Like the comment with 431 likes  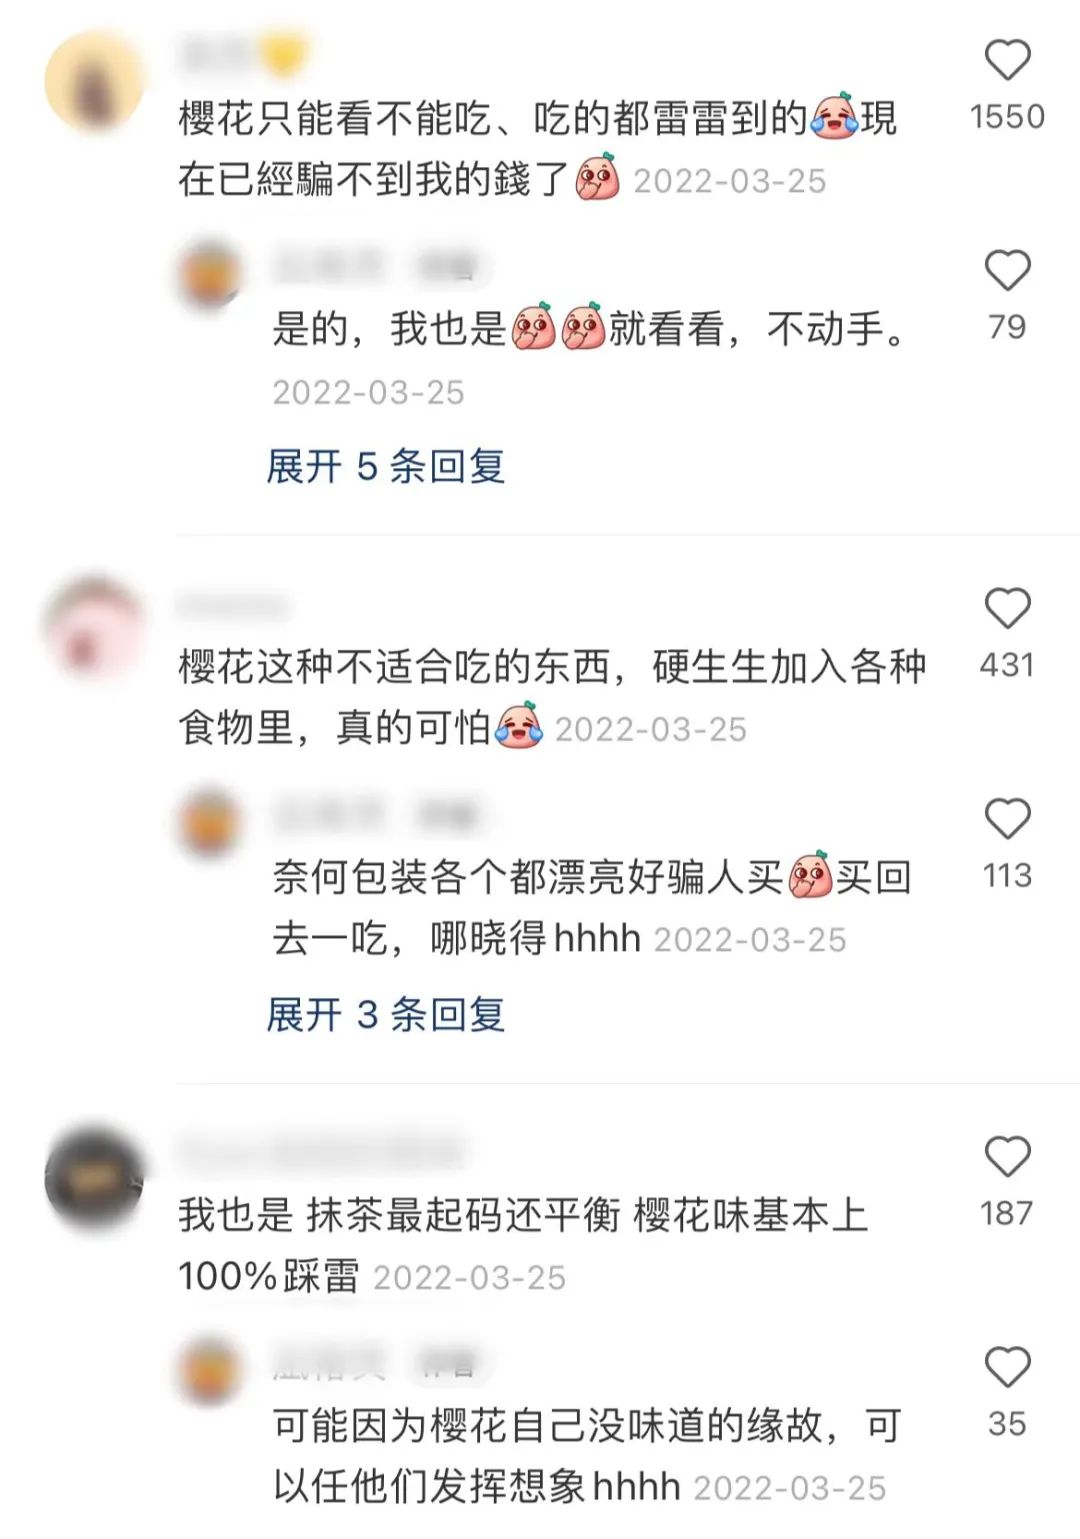point(1007,608)
